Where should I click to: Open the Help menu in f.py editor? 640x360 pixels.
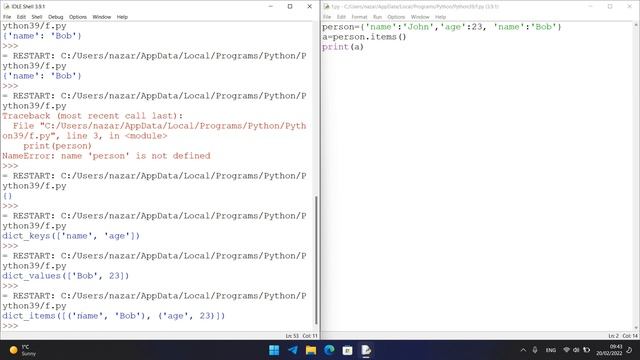pyautogui.click(x=440, y=17)
